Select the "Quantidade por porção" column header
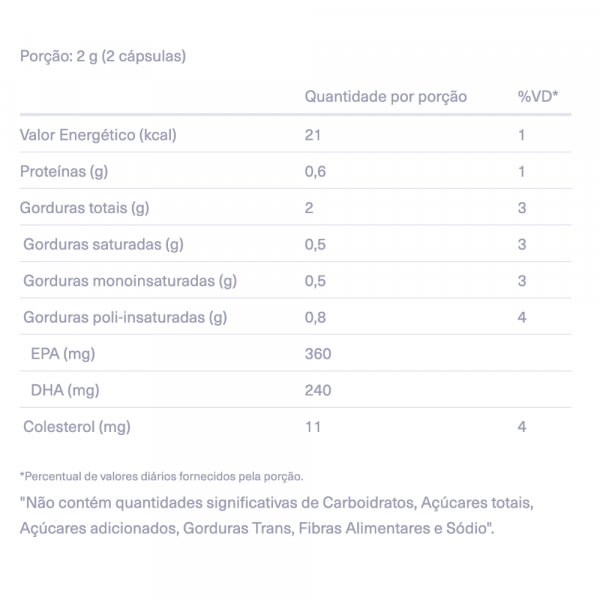 385,97
